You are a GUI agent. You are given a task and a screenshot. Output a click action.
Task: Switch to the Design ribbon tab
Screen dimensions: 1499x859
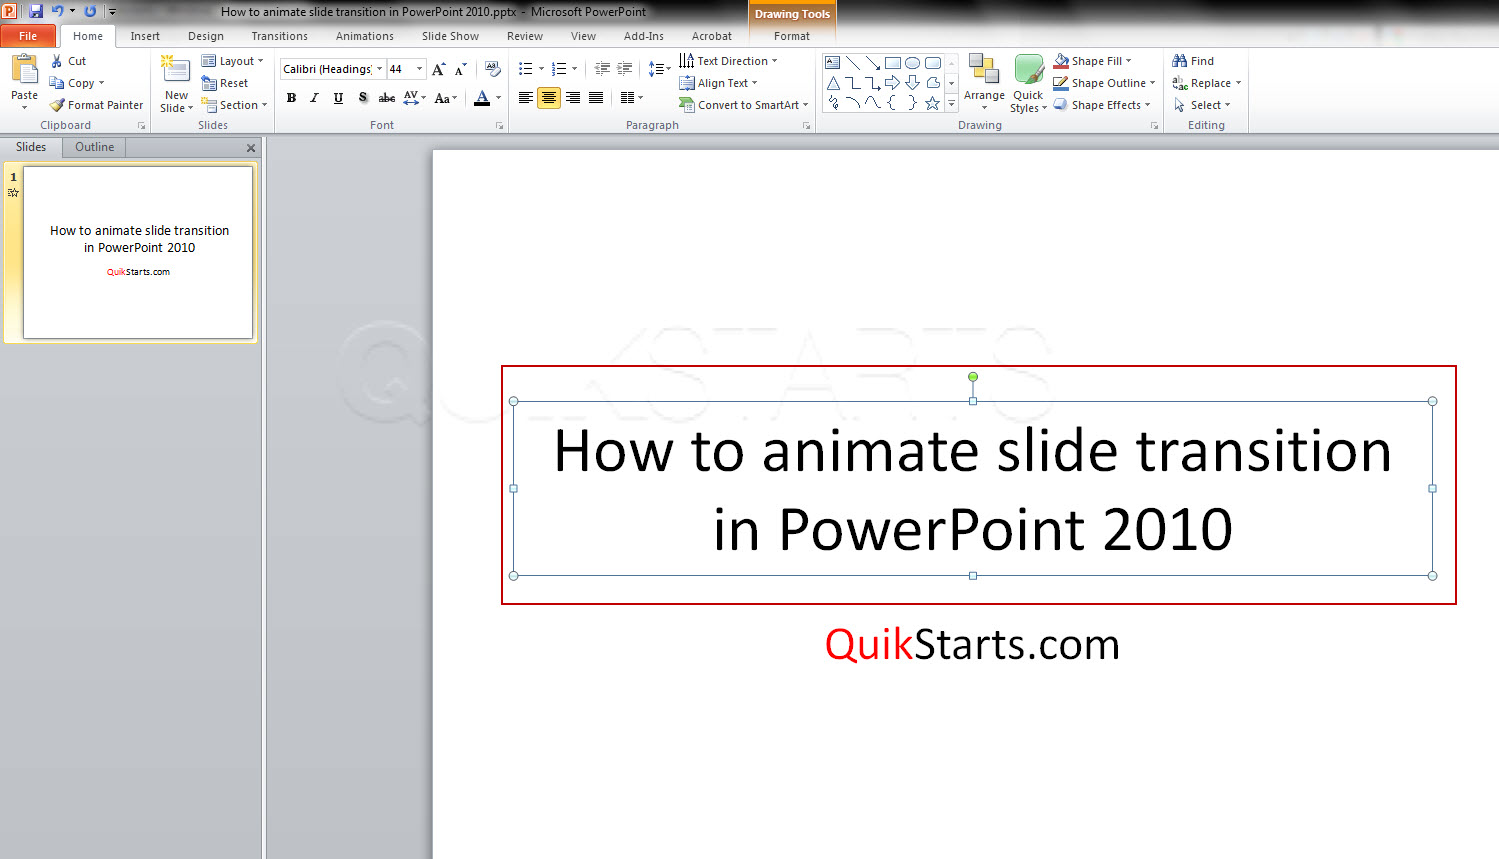click(x=206, y=36)
